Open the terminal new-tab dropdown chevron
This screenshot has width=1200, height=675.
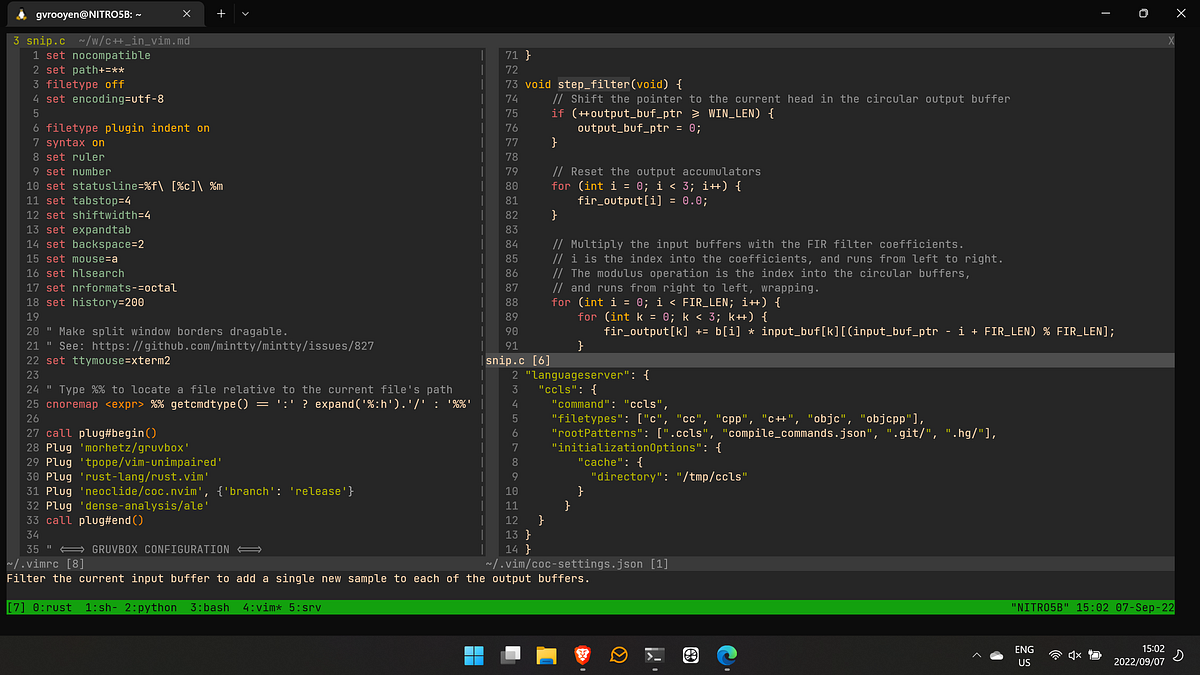tap(246, 14)
